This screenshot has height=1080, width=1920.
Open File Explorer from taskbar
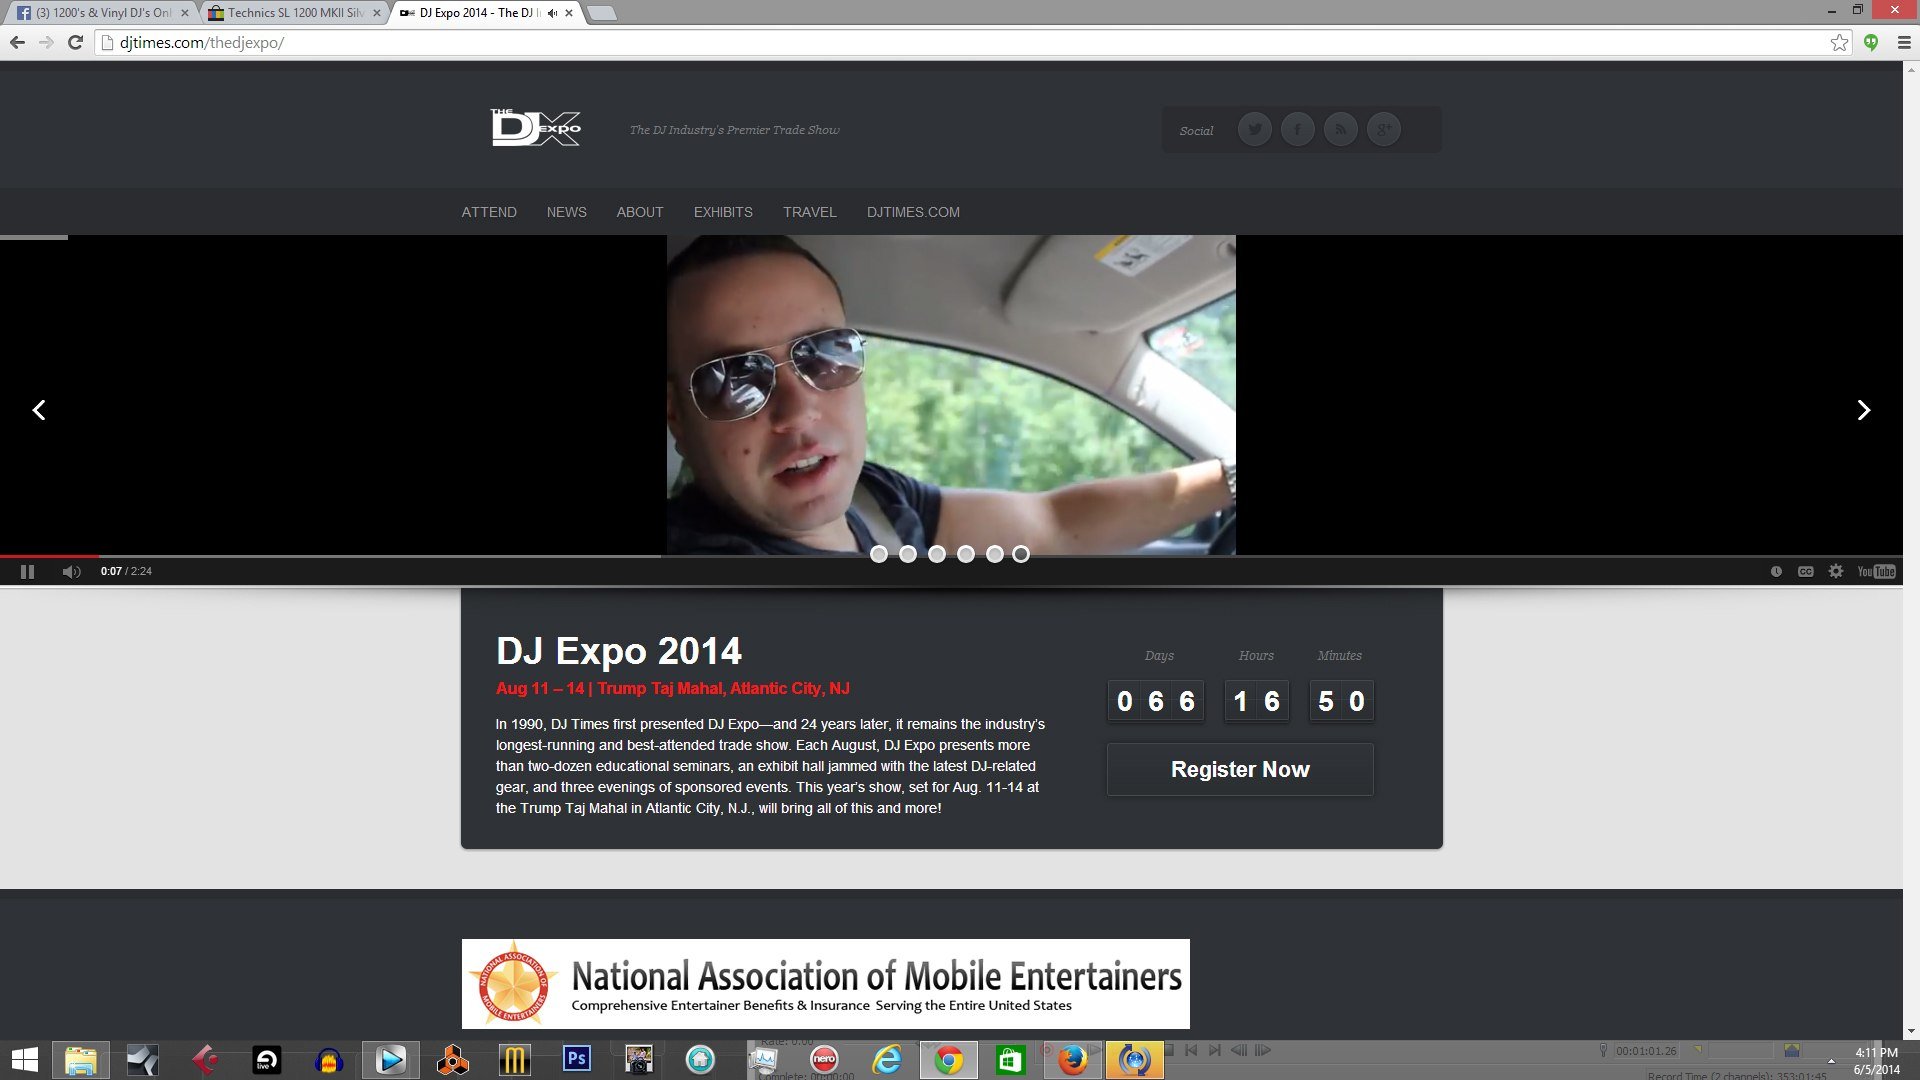(80, 1060)
